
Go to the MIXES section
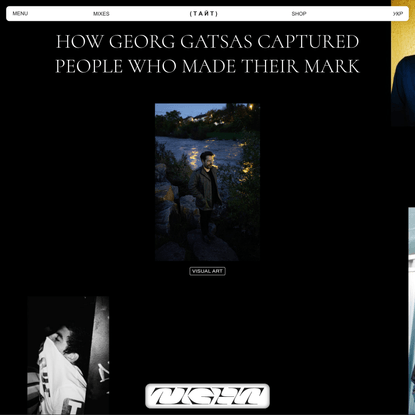101,14
